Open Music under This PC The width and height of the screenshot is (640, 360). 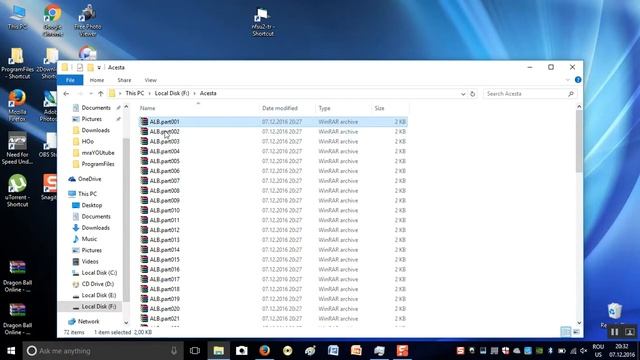89,239
